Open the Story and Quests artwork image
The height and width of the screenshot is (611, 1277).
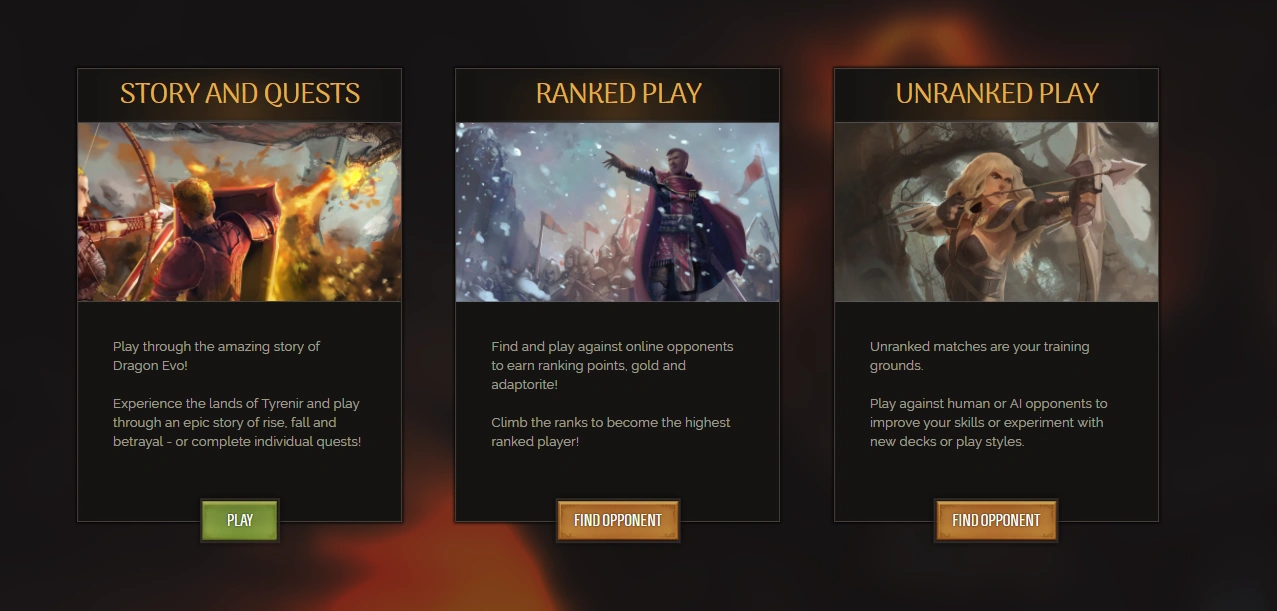tap(240, 212)
